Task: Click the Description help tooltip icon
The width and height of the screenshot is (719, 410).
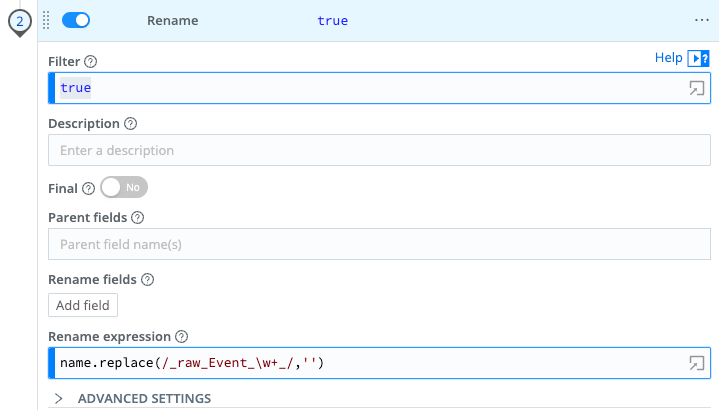Action: pos(131,124)
